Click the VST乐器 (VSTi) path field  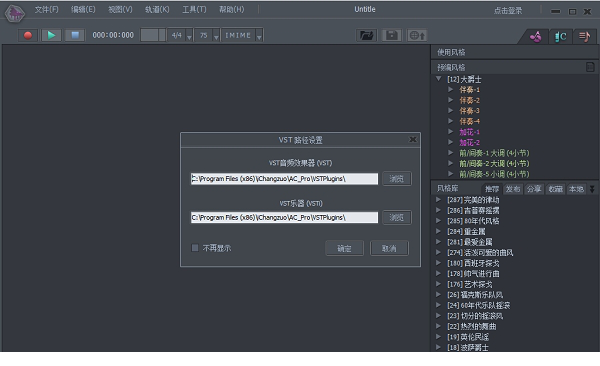284,217
